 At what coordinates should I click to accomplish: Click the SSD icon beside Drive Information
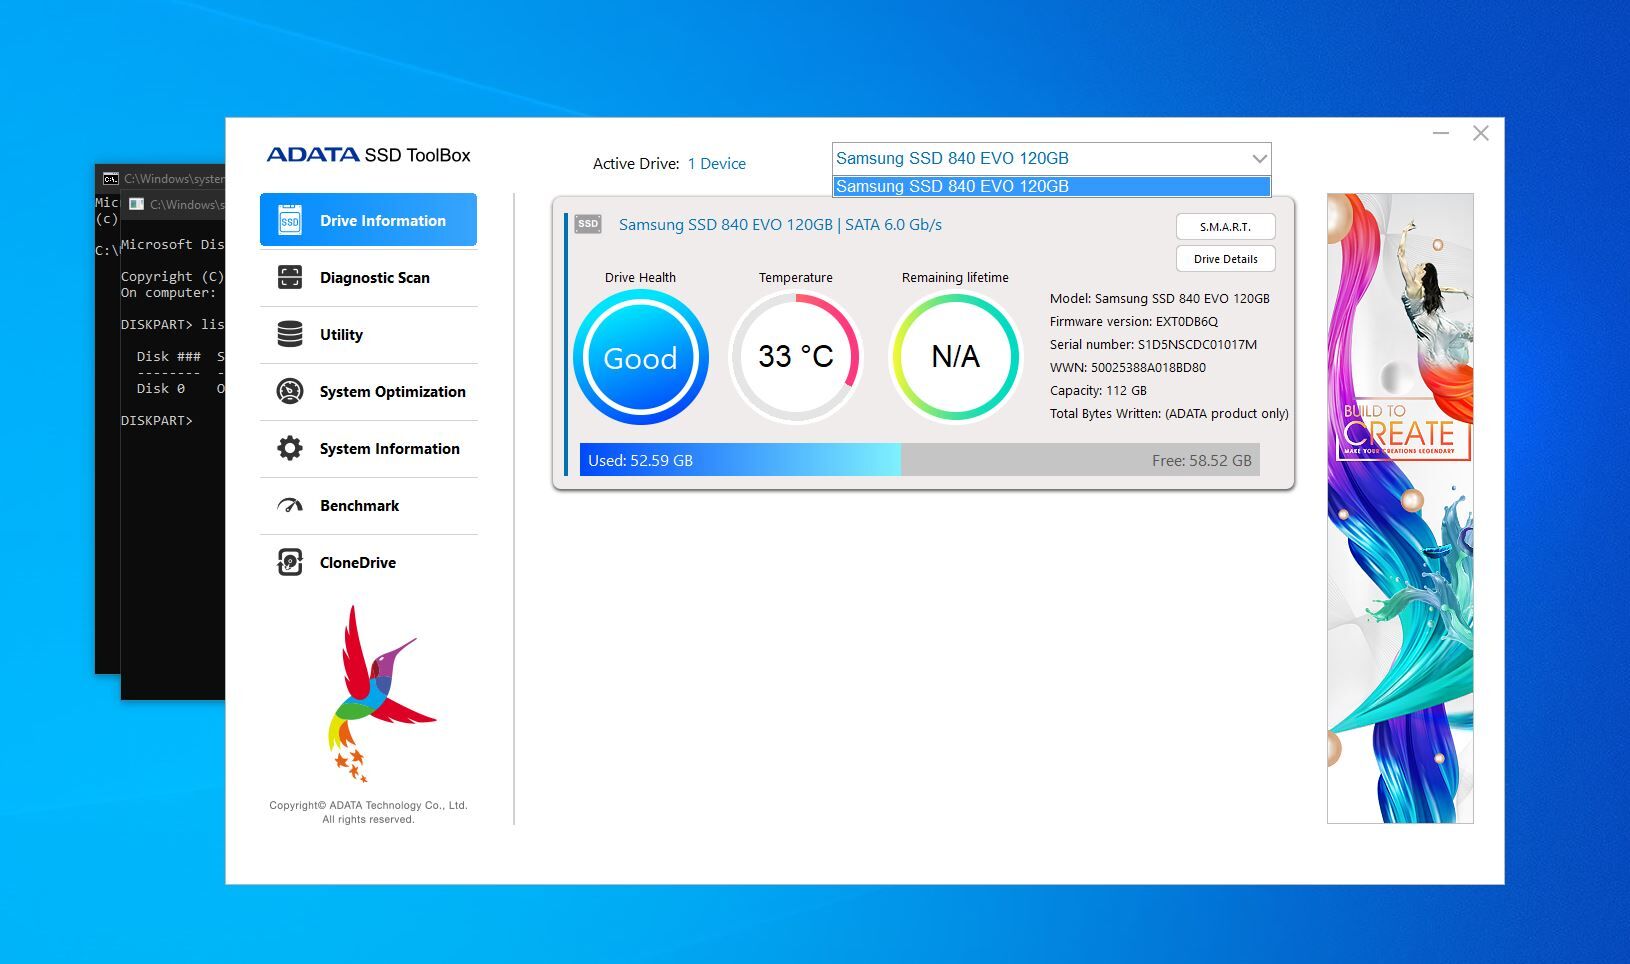(x=290, y=220)
